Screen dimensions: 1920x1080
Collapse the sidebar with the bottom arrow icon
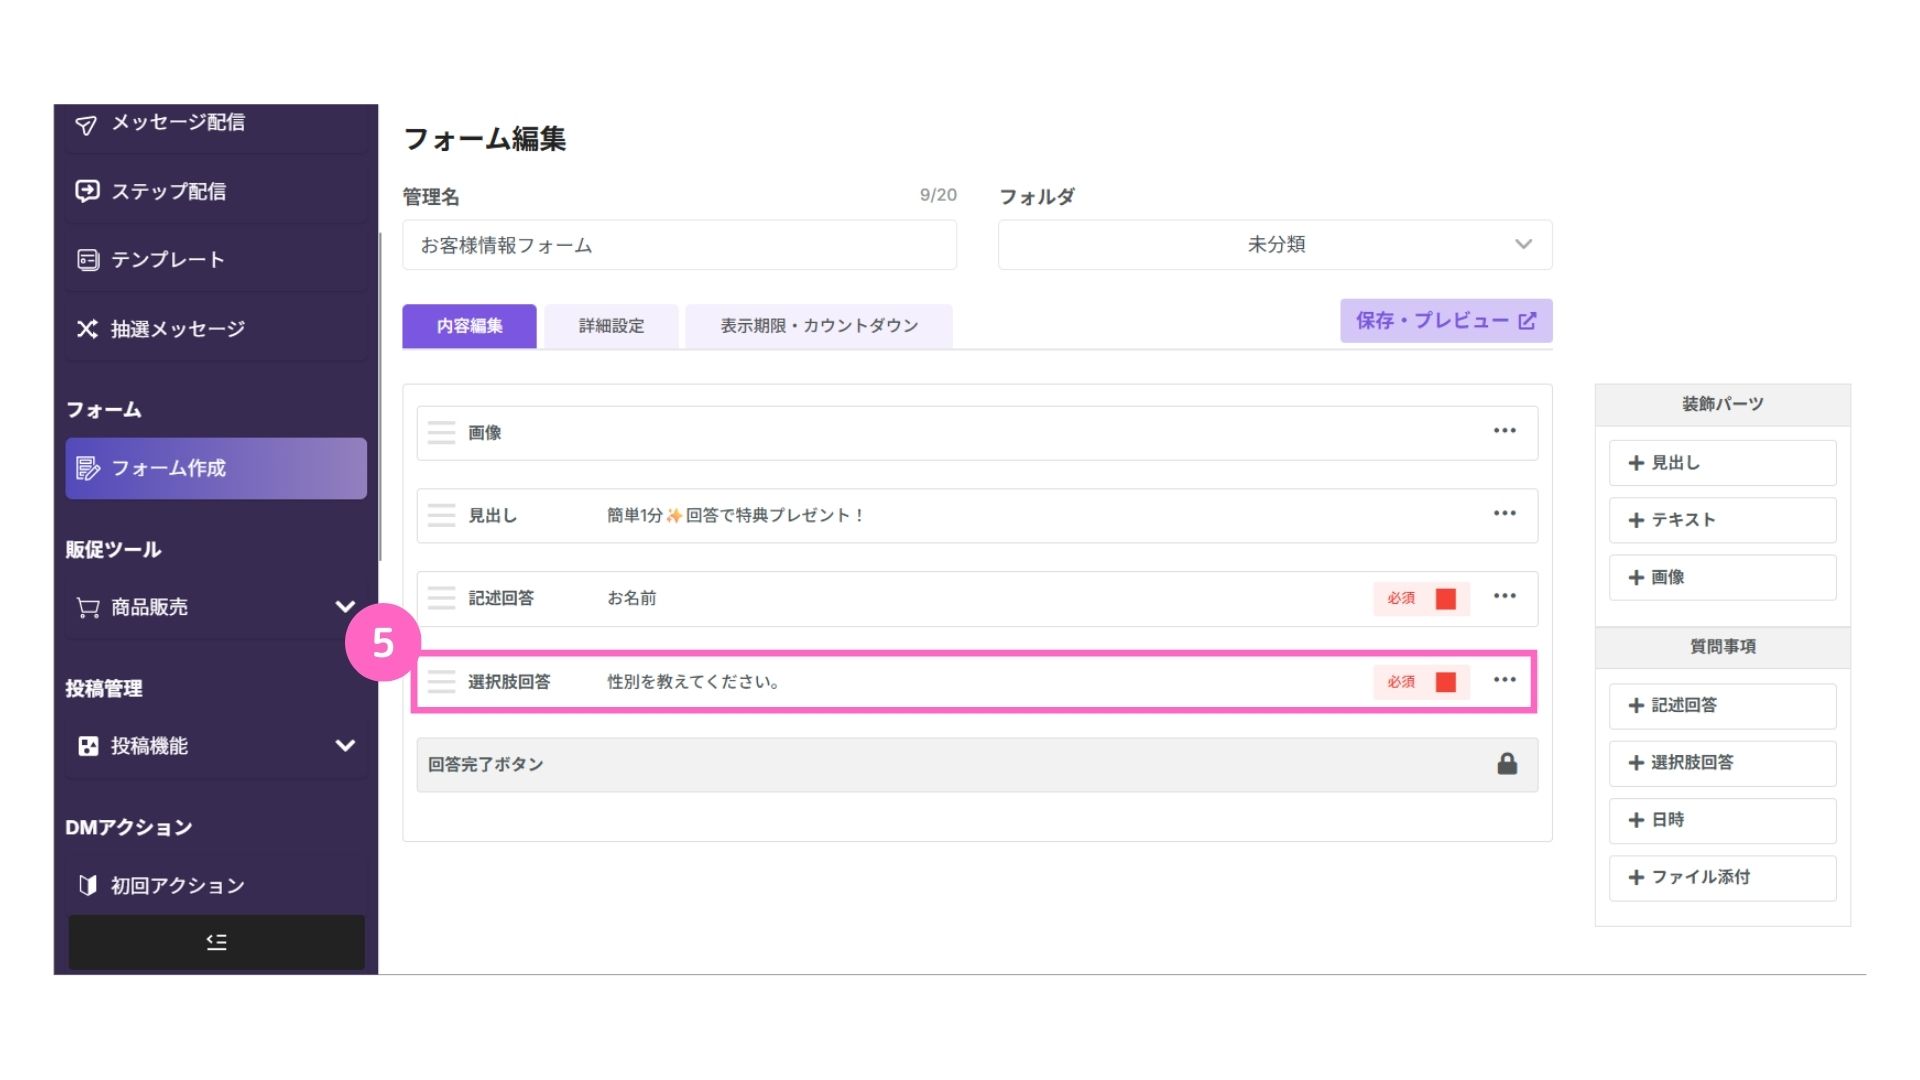[x=216, y=942]
